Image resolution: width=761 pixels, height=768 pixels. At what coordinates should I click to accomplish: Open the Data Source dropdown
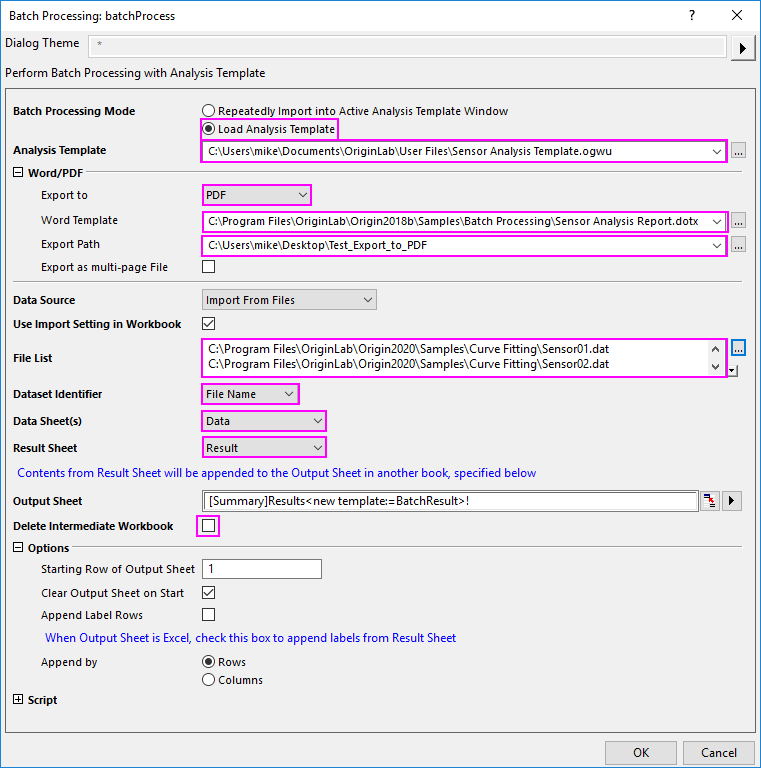tap(289, 300)
